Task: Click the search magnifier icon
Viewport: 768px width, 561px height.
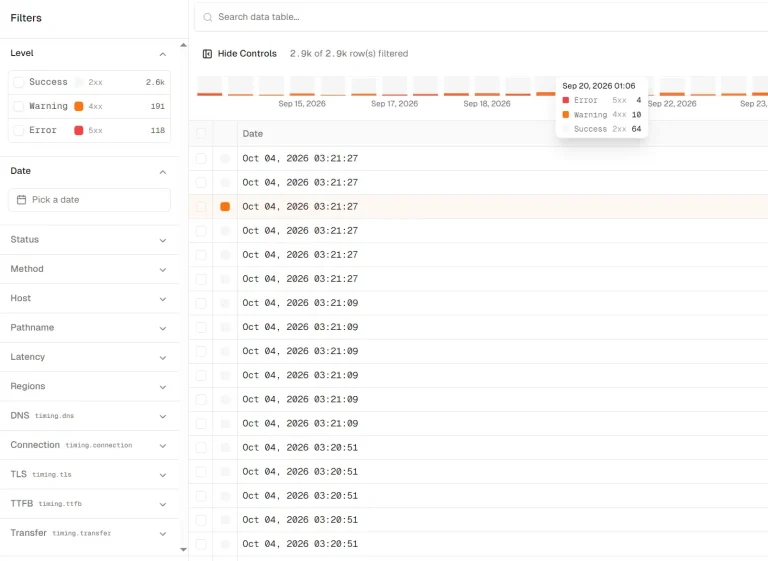Action: pyautogui.click(x=208, y=17)
